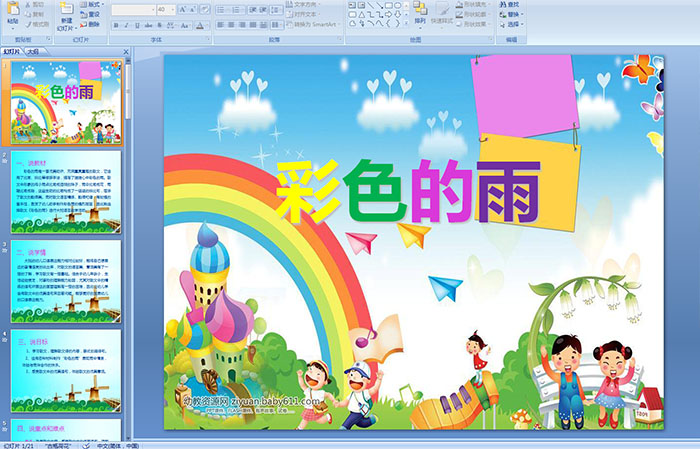
Task: Toggle Bold formatting
Action: point(116,25)
